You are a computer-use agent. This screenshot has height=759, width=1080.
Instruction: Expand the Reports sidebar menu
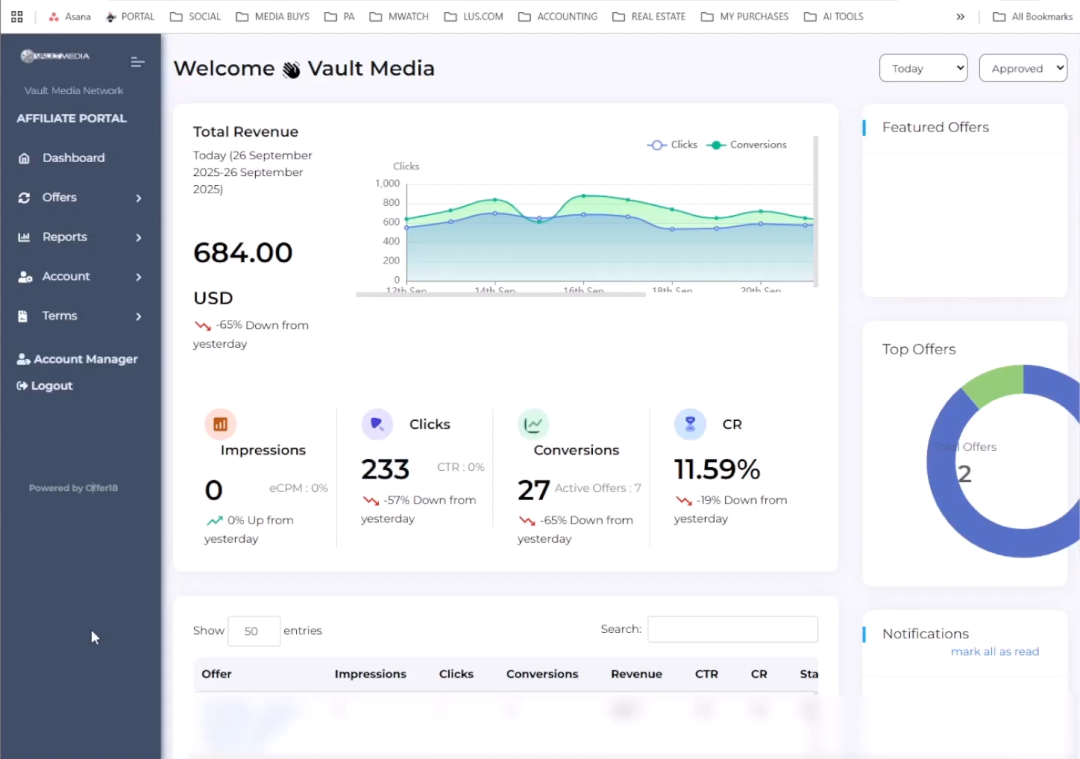80,237
